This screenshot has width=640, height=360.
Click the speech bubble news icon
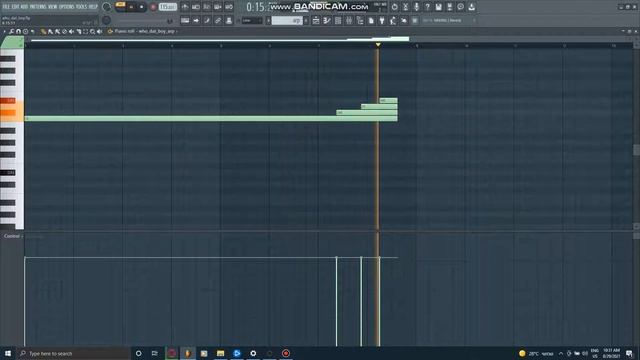pyautogui.click(x=460, y=7)
